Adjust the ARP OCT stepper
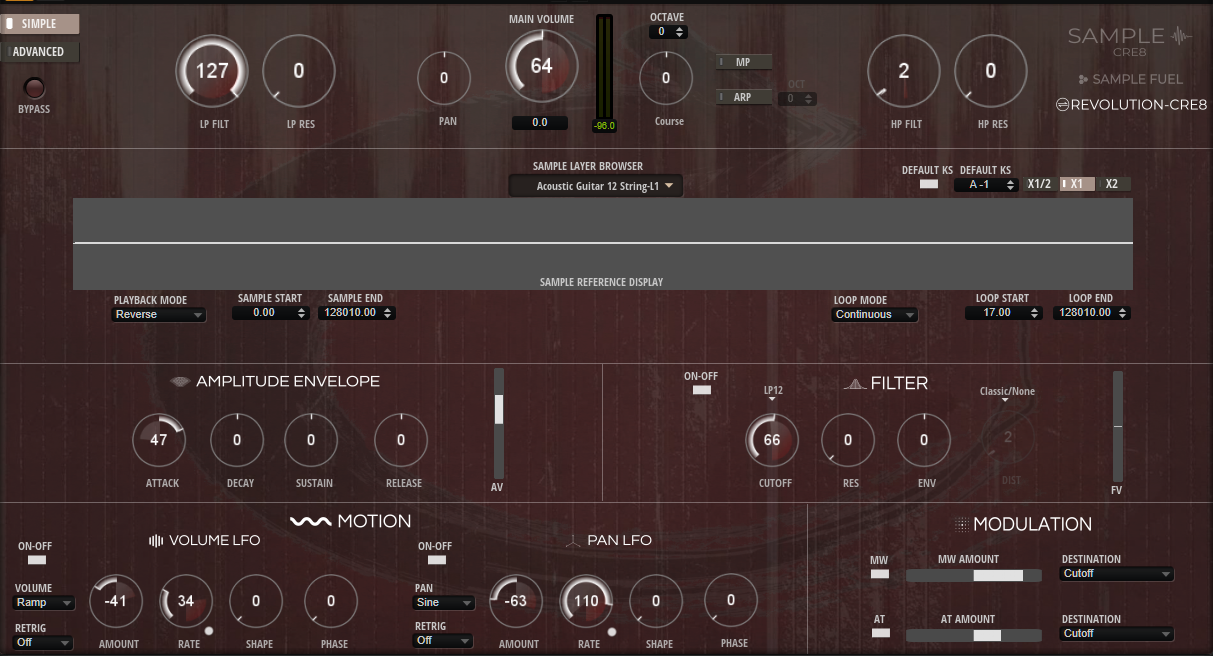The image size is (1213, 656). (798, 99)
